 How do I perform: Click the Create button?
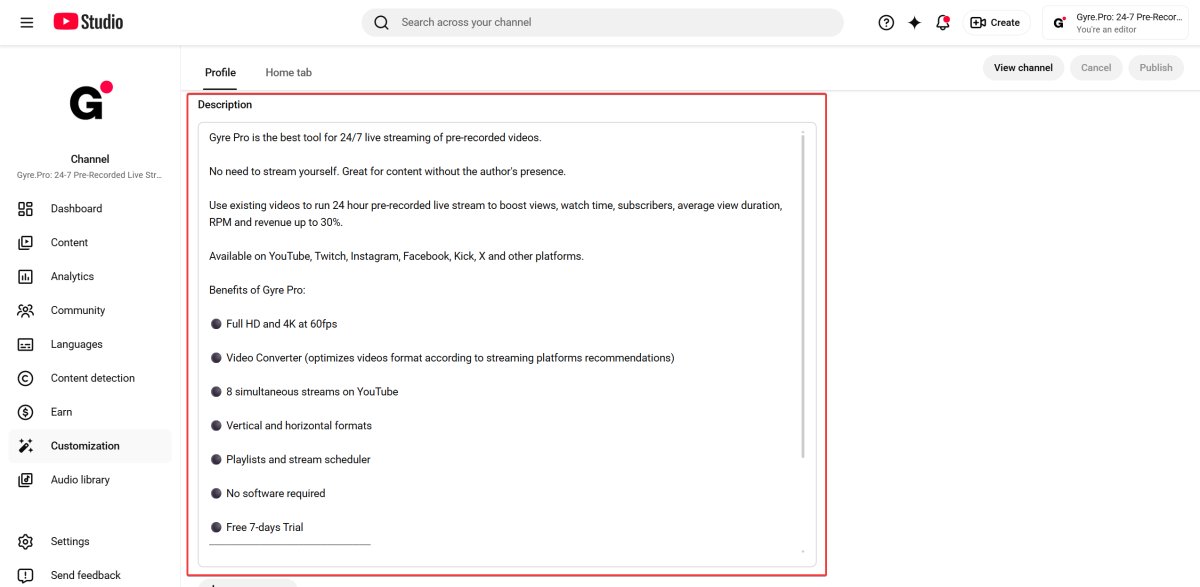995,22
